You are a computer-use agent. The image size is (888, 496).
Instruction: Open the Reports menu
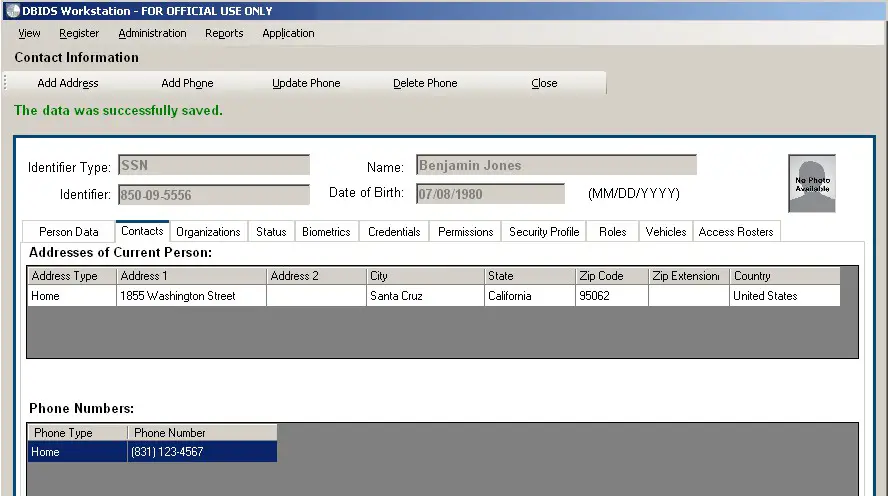click(x=224, y=33)
